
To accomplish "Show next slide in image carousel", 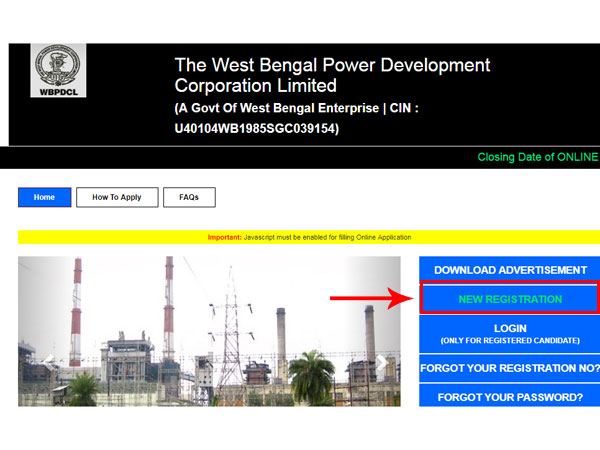I will [381, 363].
